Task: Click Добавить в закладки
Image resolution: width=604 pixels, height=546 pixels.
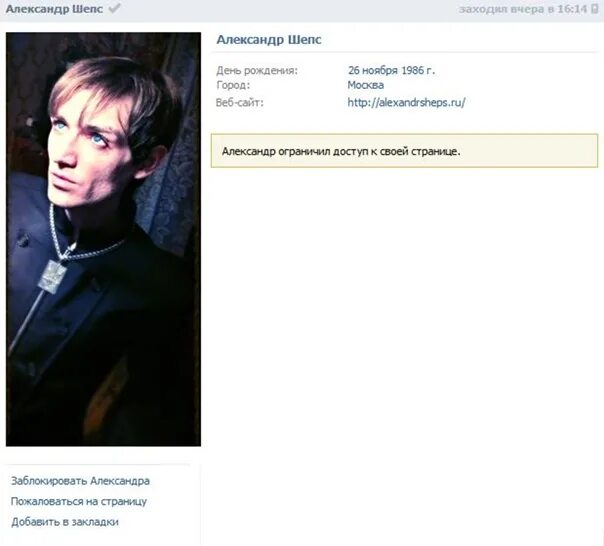Action: click(65, 522)
